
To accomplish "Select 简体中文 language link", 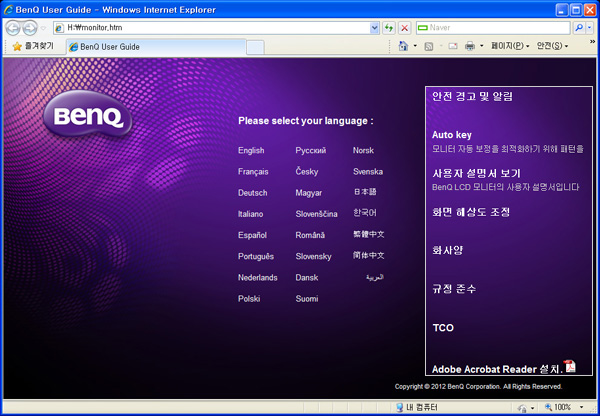I will coord(368,255).
